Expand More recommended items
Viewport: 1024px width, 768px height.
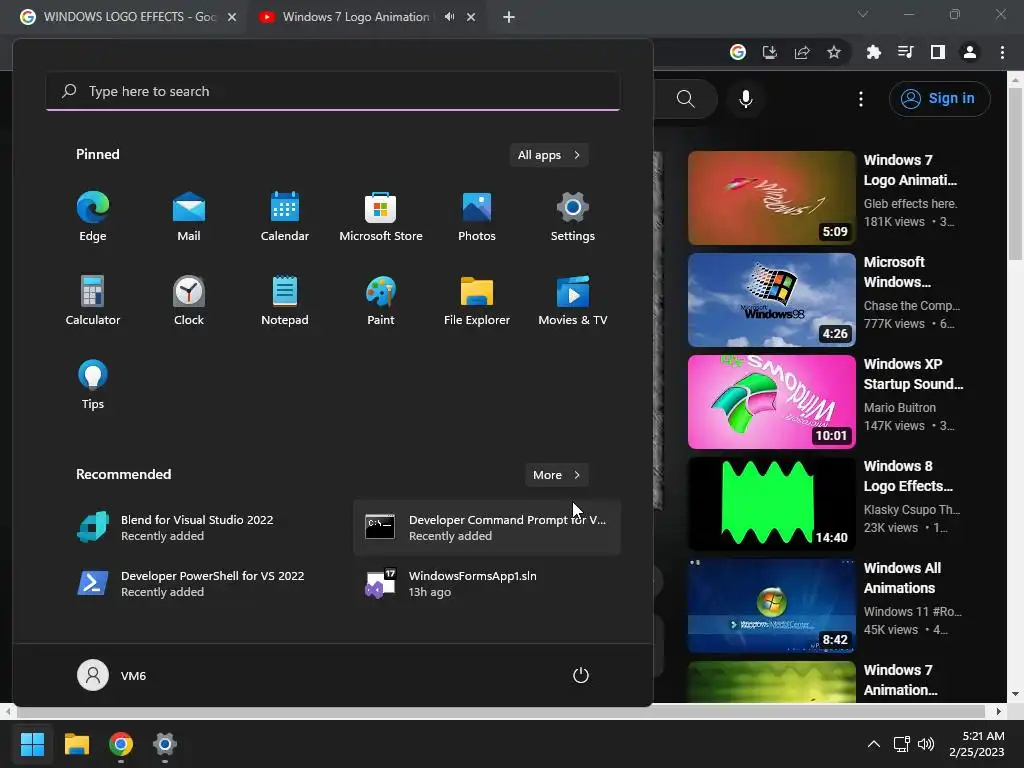coord(556,475)
